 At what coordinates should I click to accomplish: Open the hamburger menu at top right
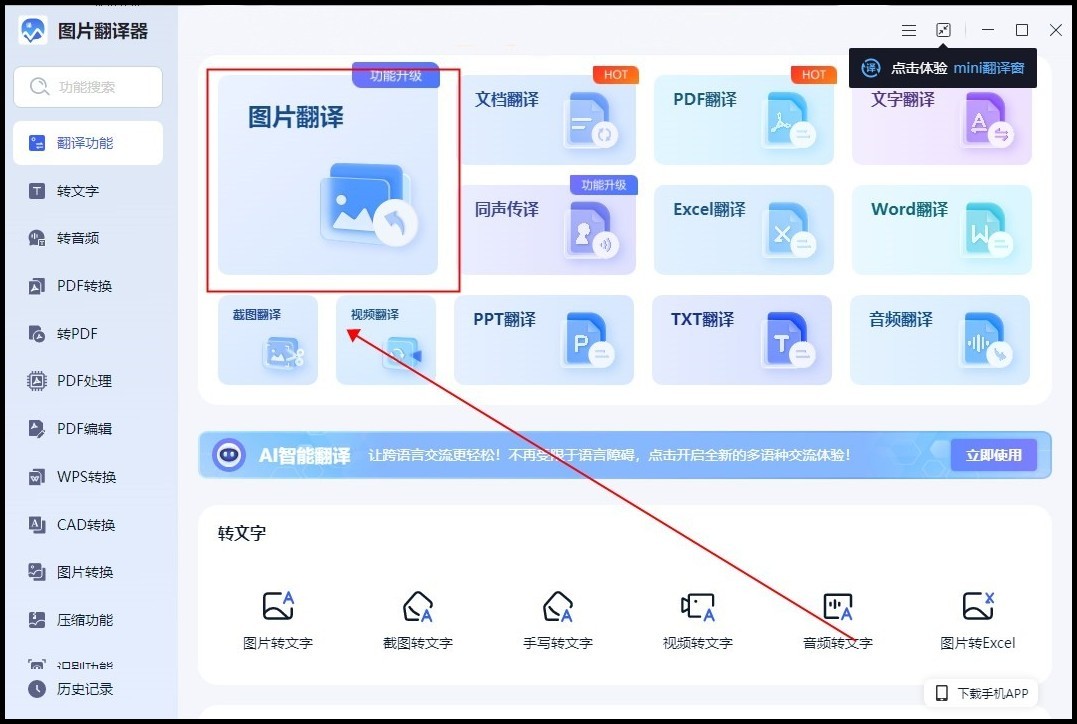coord(908,29)
